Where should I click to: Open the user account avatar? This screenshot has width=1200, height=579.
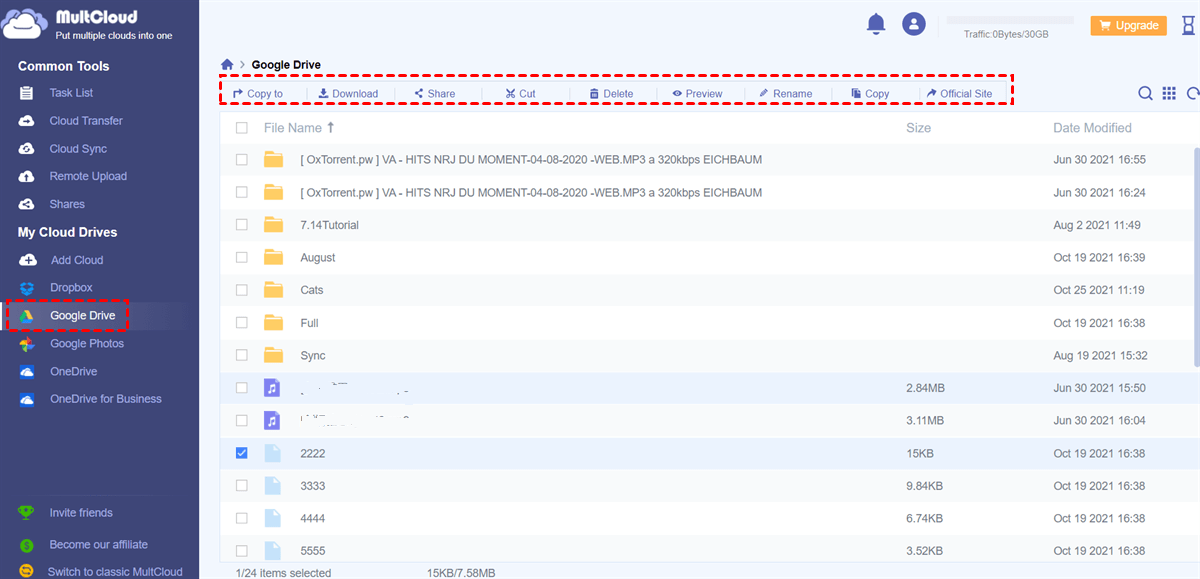(x=913, y=24)
